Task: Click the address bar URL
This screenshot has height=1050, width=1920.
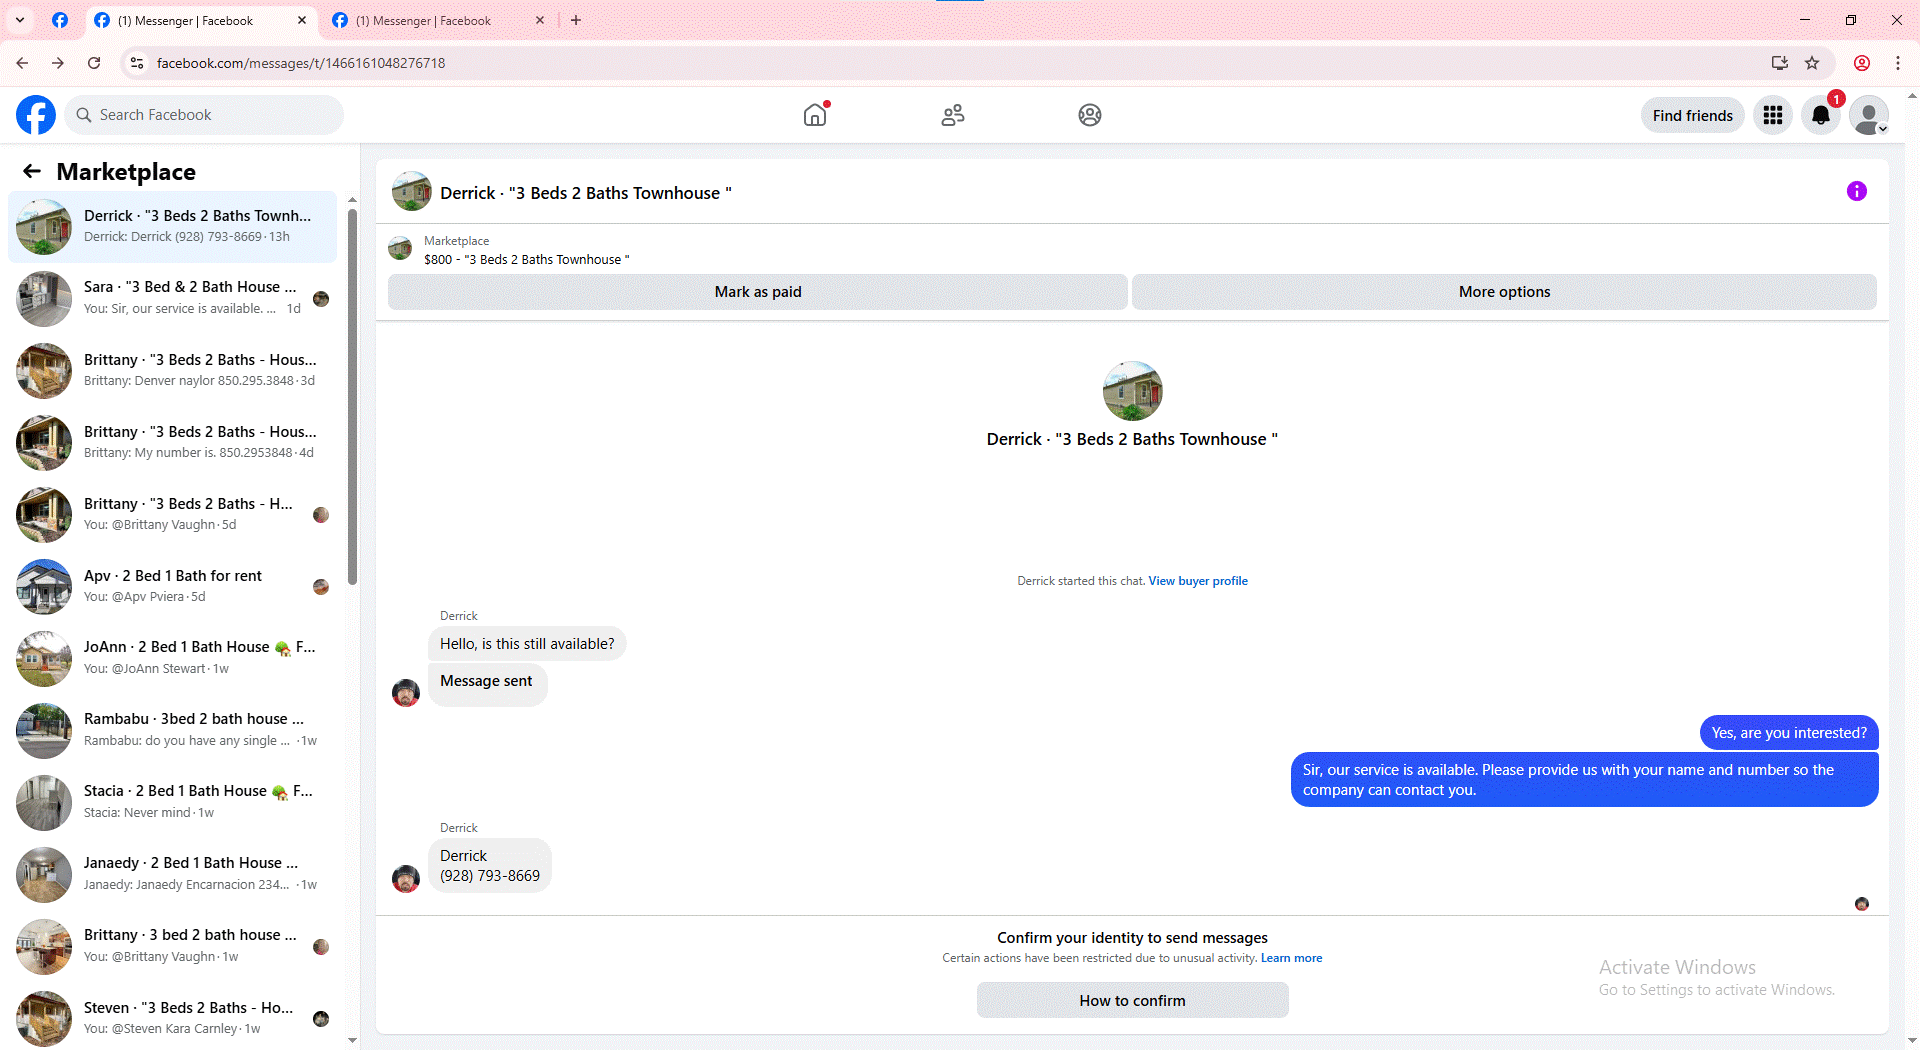Action: point(301,63)
